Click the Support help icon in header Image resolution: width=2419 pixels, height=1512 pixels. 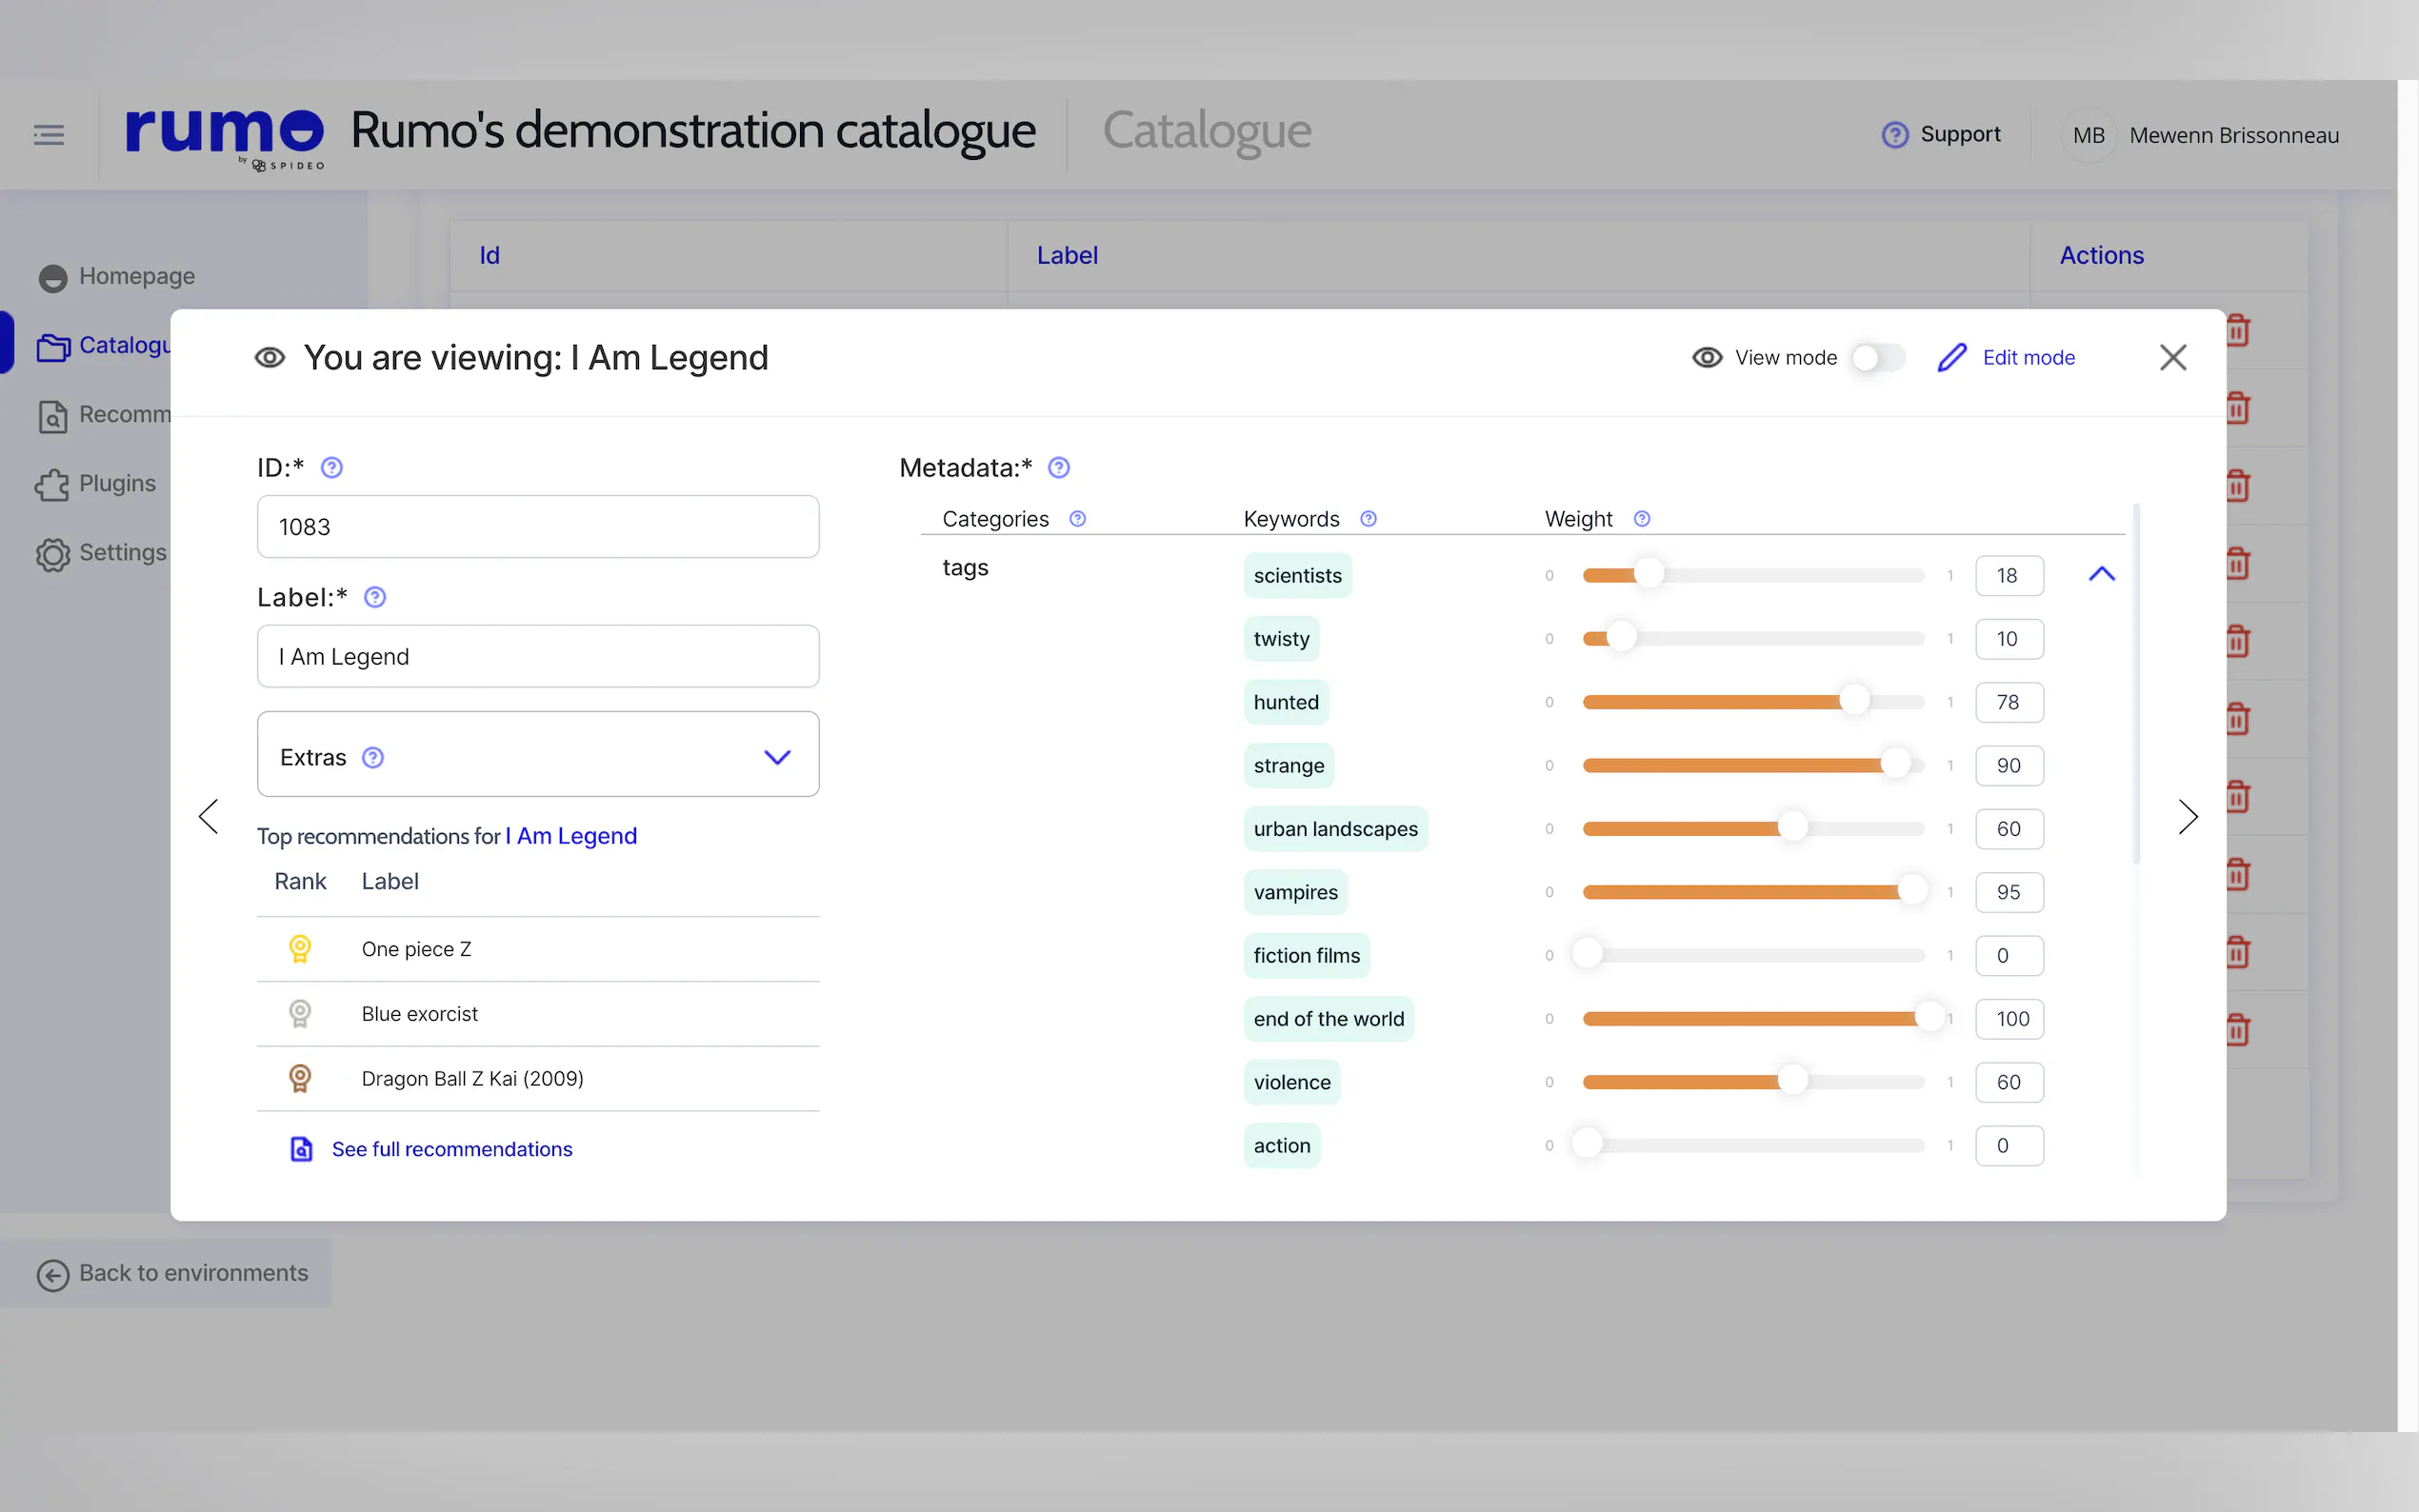tap(1895, 135)
